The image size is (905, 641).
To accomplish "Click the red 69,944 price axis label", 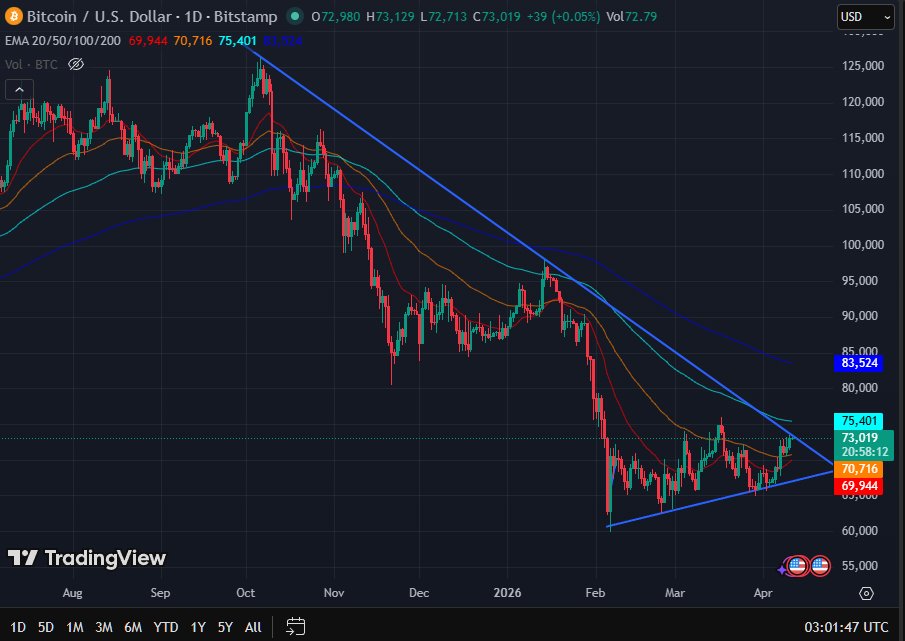I will [x=859, y=486].
